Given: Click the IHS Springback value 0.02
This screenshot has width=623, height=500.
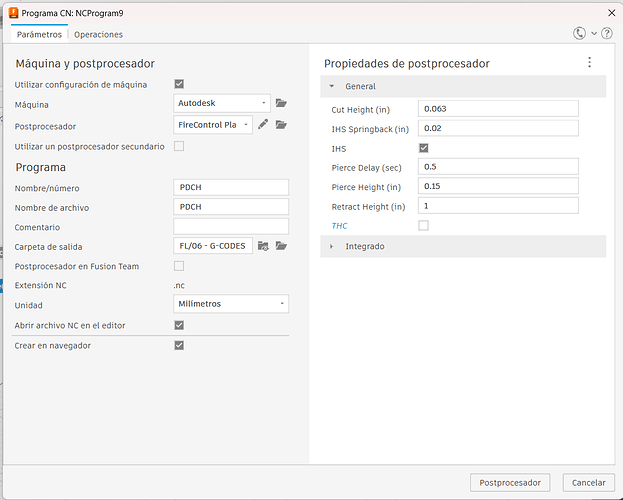Looking at the screenshot, I should (498, 128).
